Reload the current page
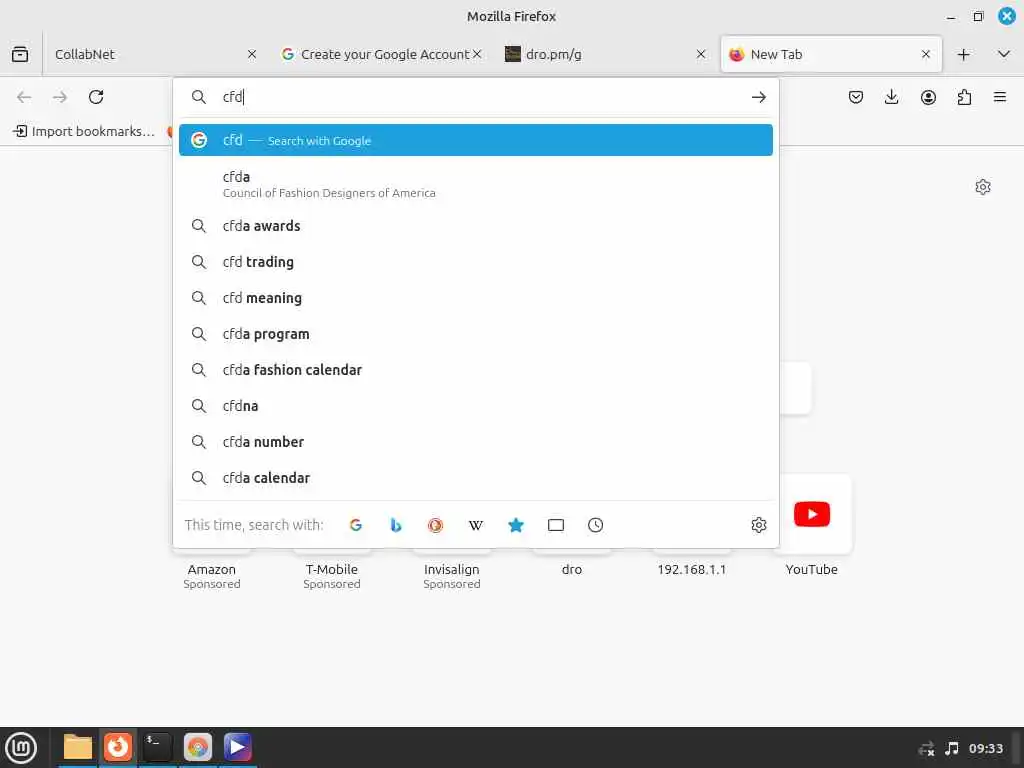Image resolution: width=1024 pixels, height=768 pixels. [x=96, y=97]
